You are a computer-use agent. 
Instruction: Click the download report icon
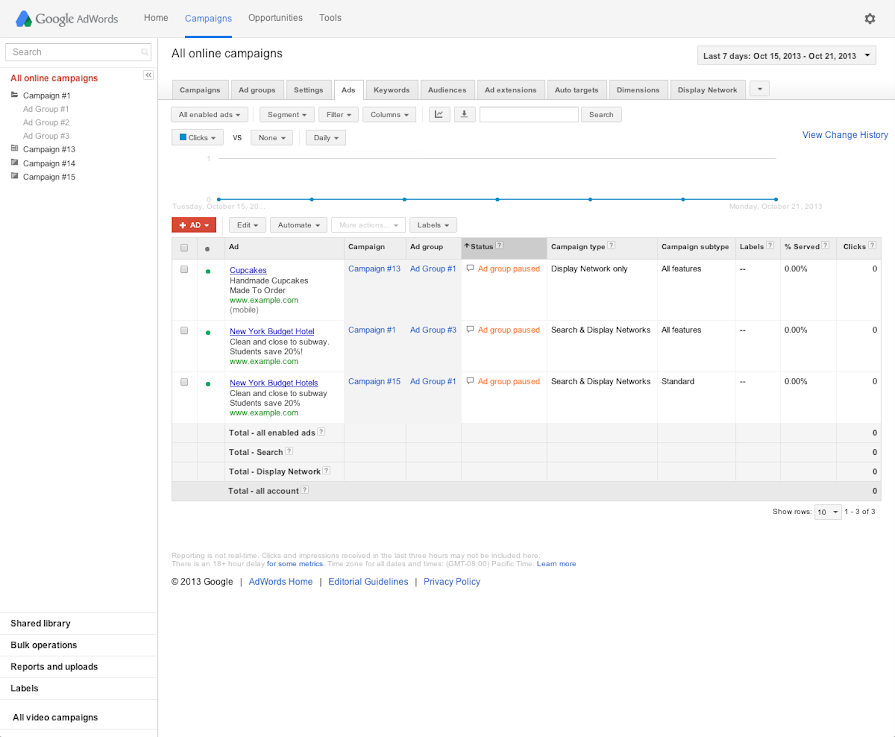point(464,115)
